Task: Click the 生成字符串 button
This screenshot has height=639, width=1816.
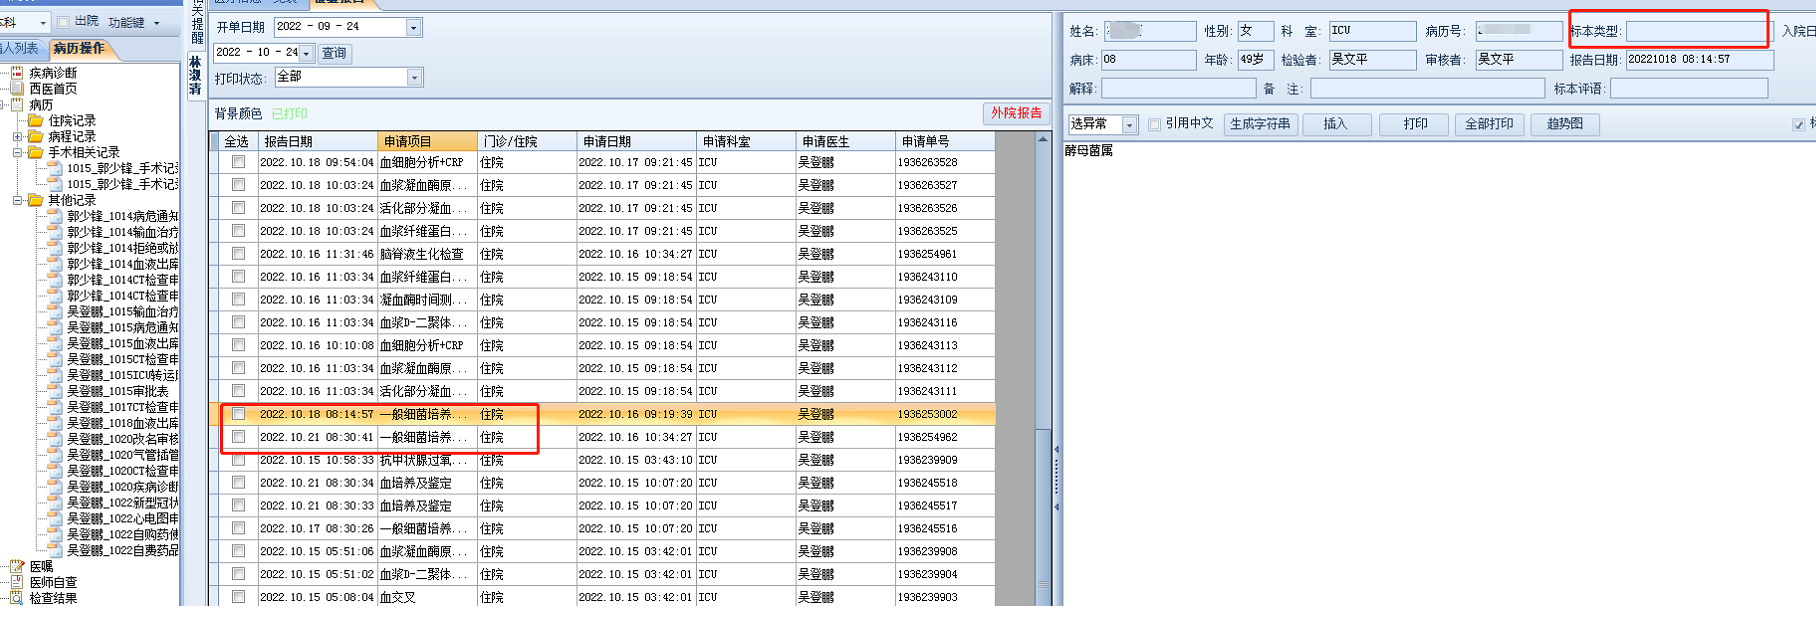Action: pos(1260,124)
